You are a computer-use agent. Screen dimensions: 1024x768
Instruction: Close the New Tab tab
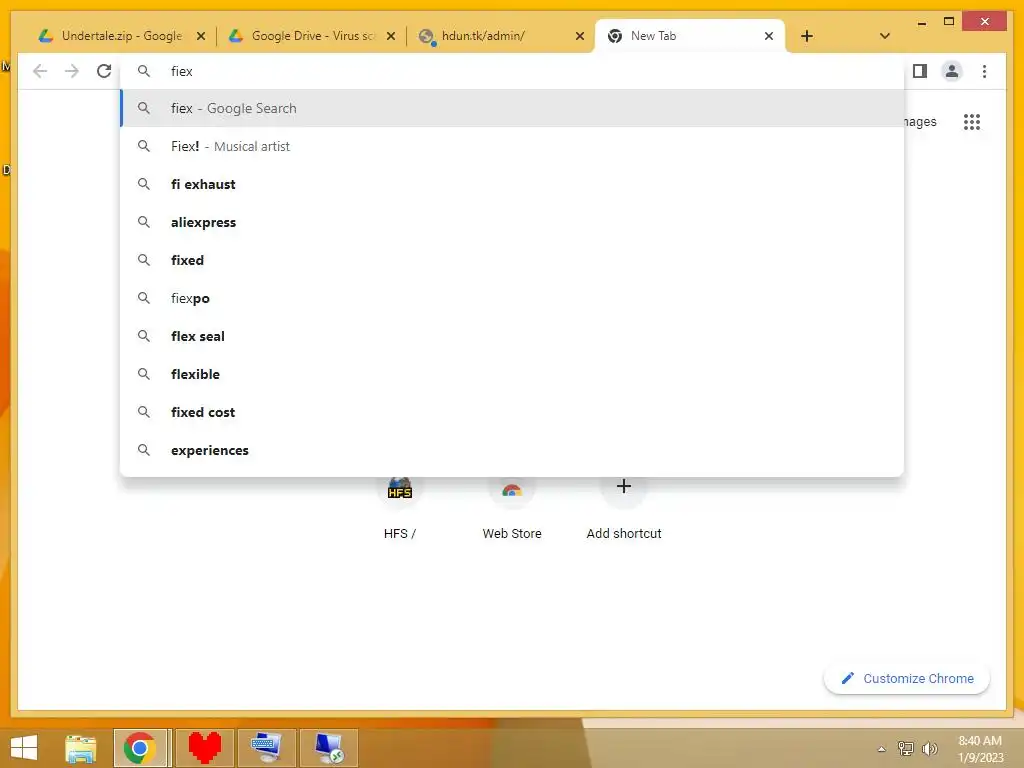(x=769, y=36)
